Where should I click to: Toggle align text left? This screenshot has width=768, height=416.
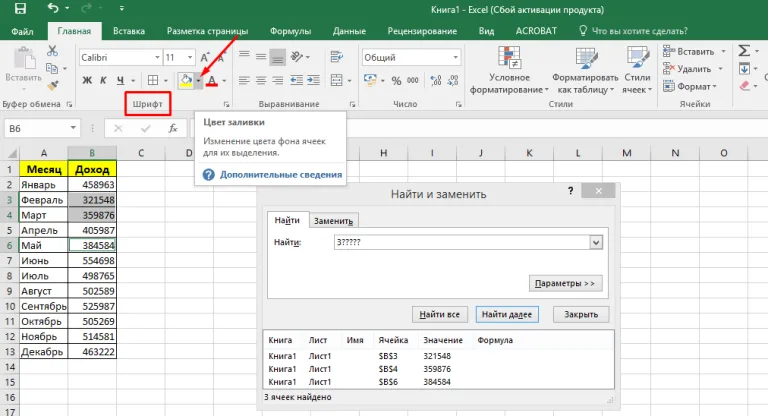pyautogui.click(x=244, y=80)
